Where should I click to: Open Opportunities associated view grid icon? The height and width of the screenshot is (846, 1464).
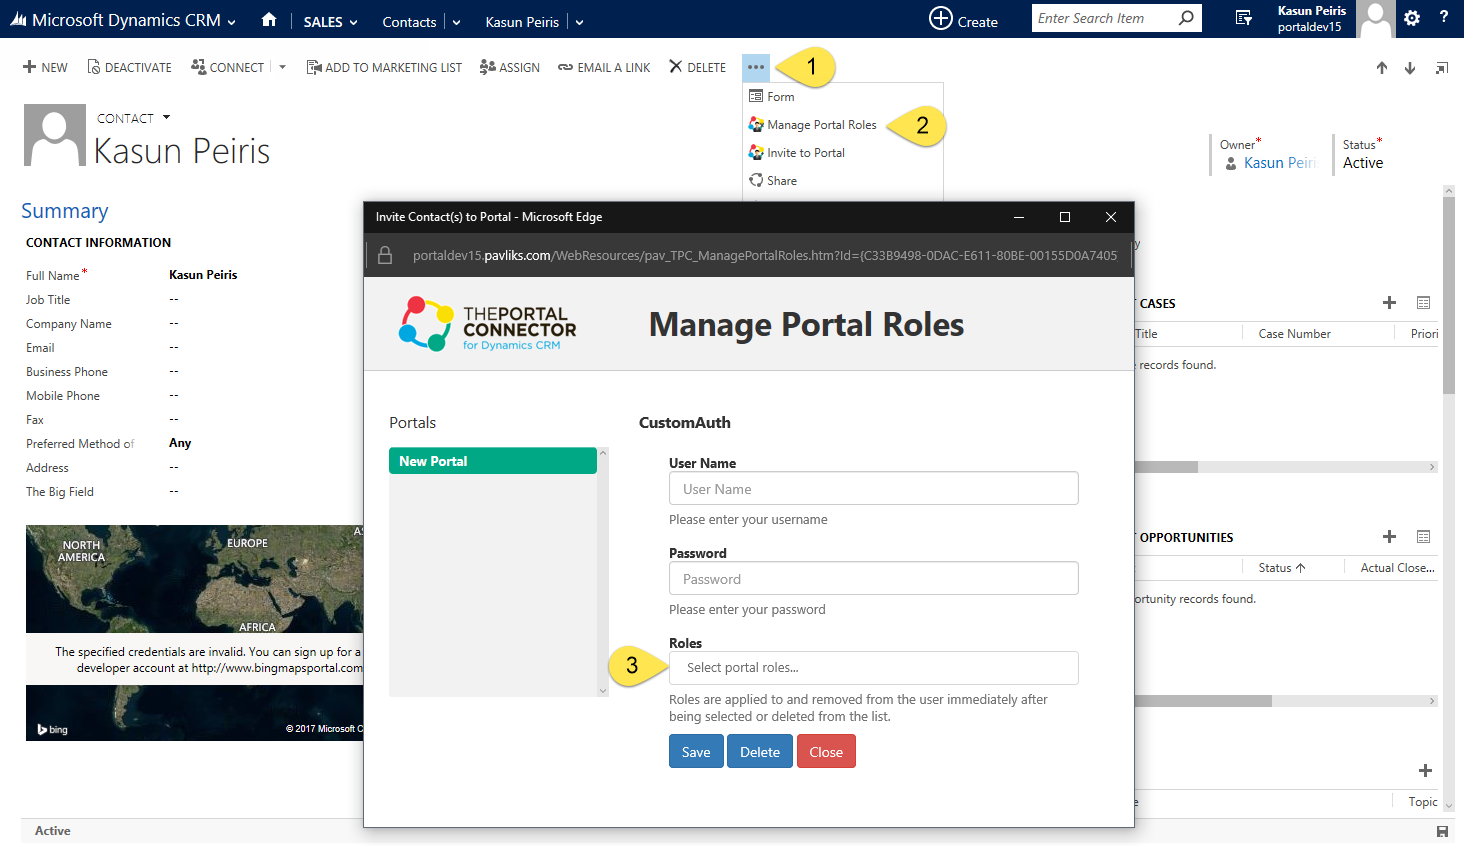click(1423, 536)
